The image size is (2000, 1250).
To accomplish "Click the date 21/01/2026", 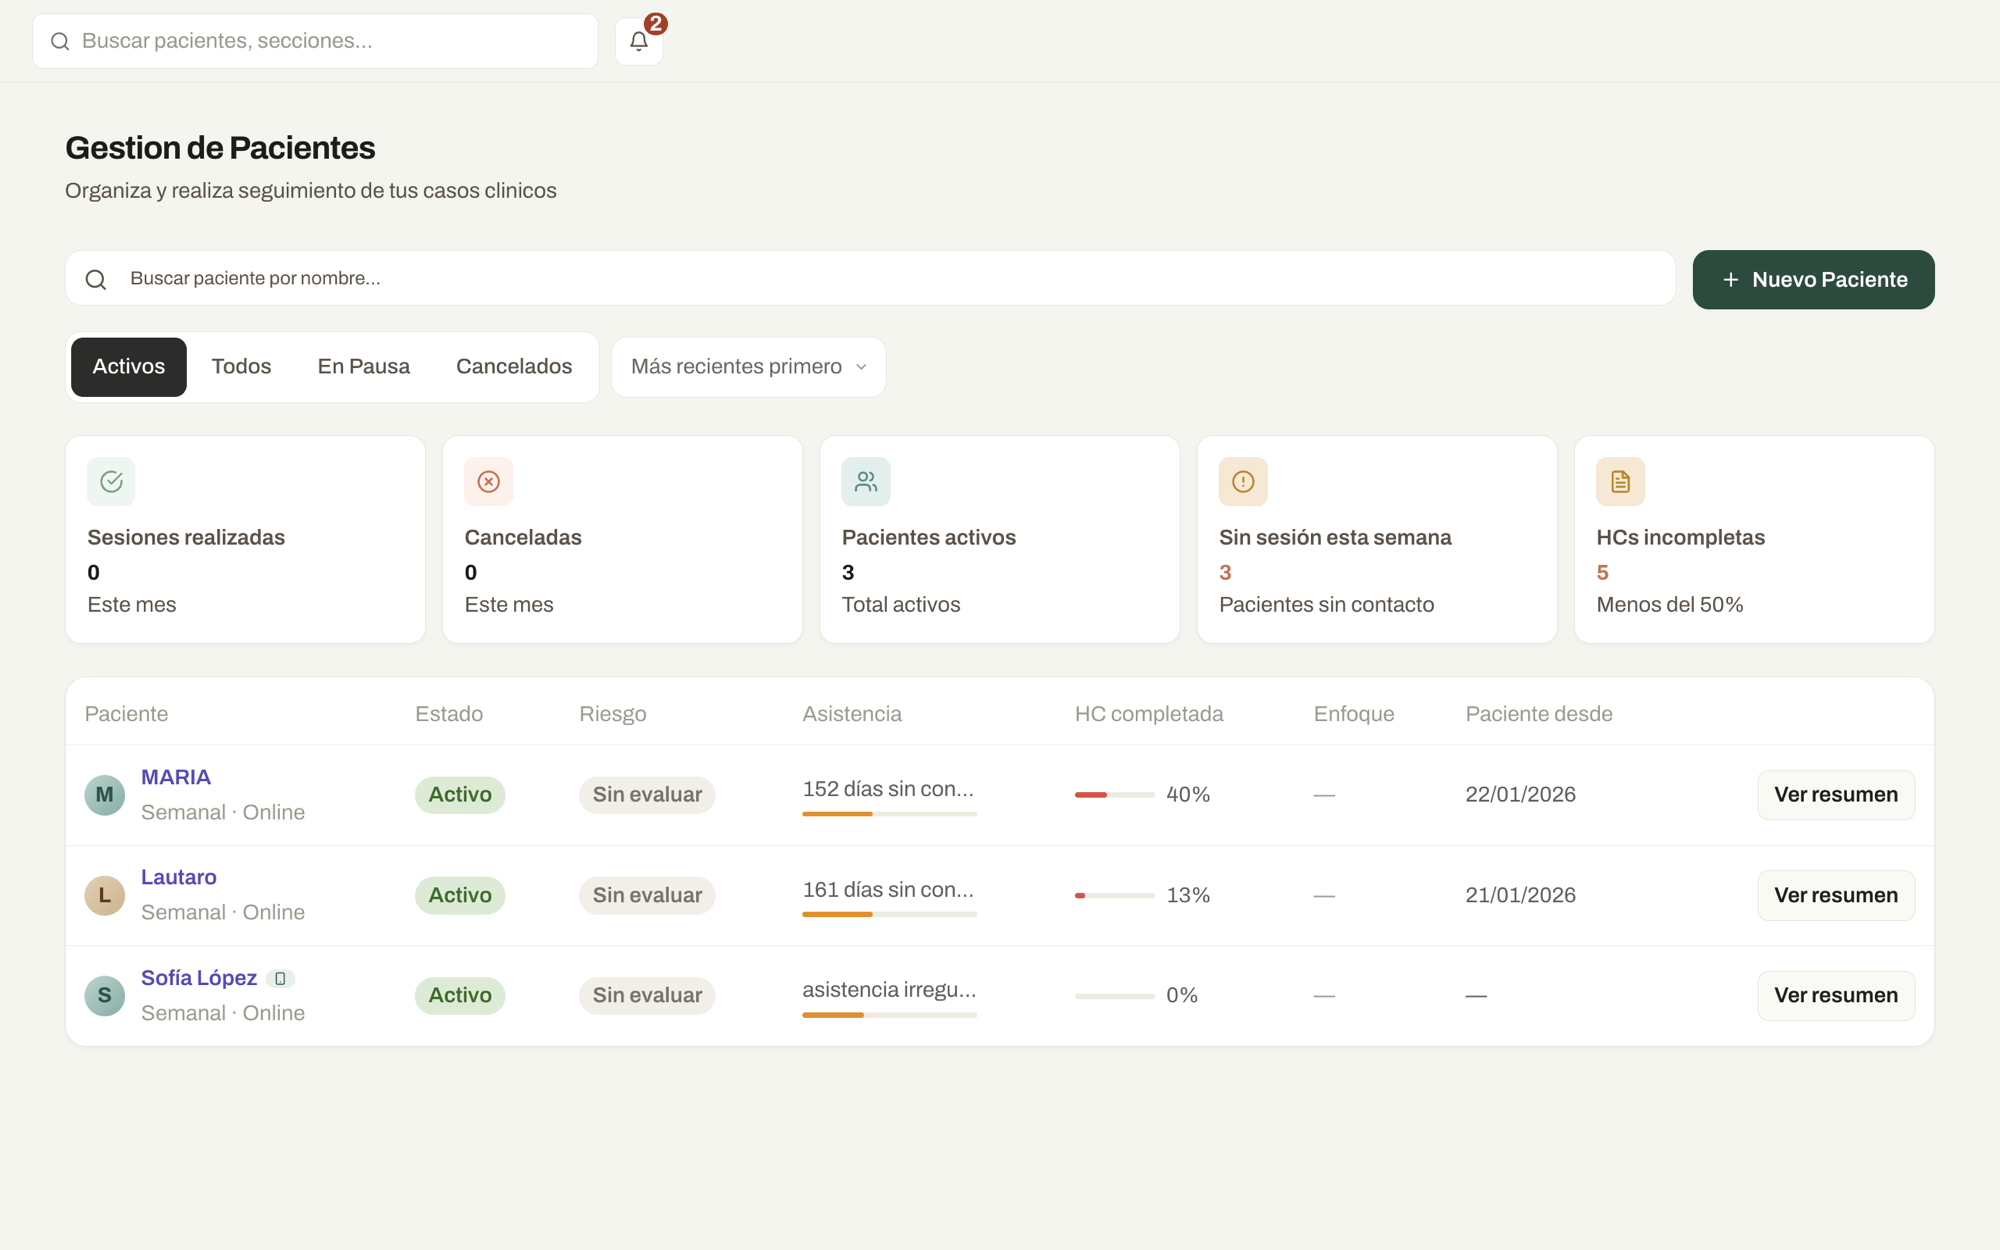I will 1521,895.
